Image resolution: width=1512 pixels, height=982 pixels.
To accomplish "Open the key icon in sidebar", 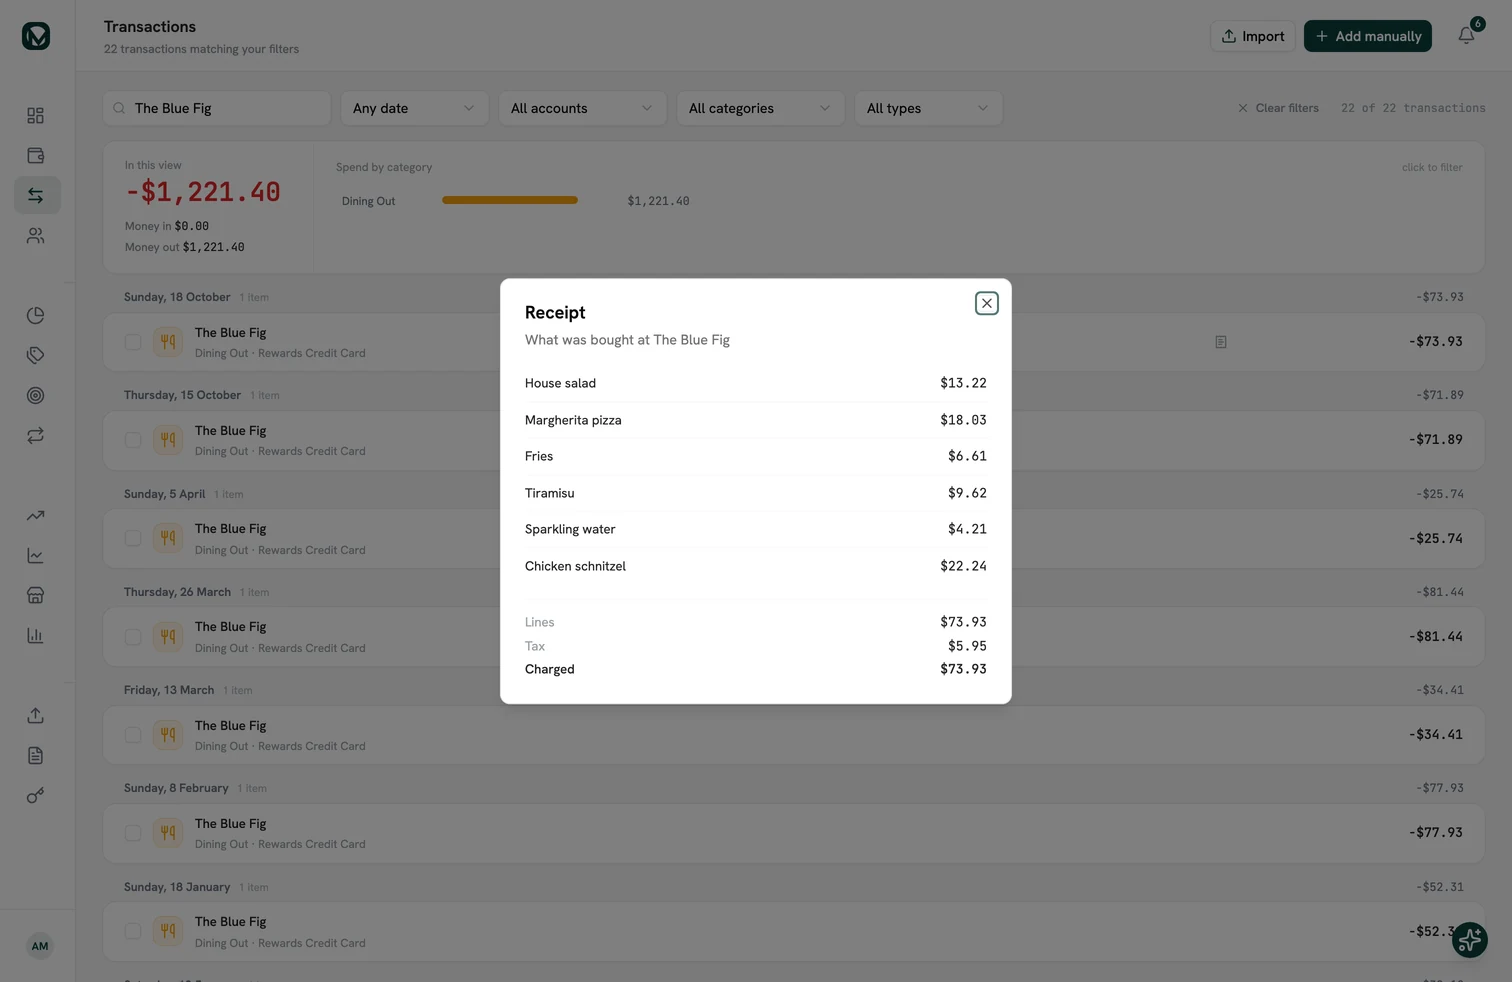I will (36, 796).
